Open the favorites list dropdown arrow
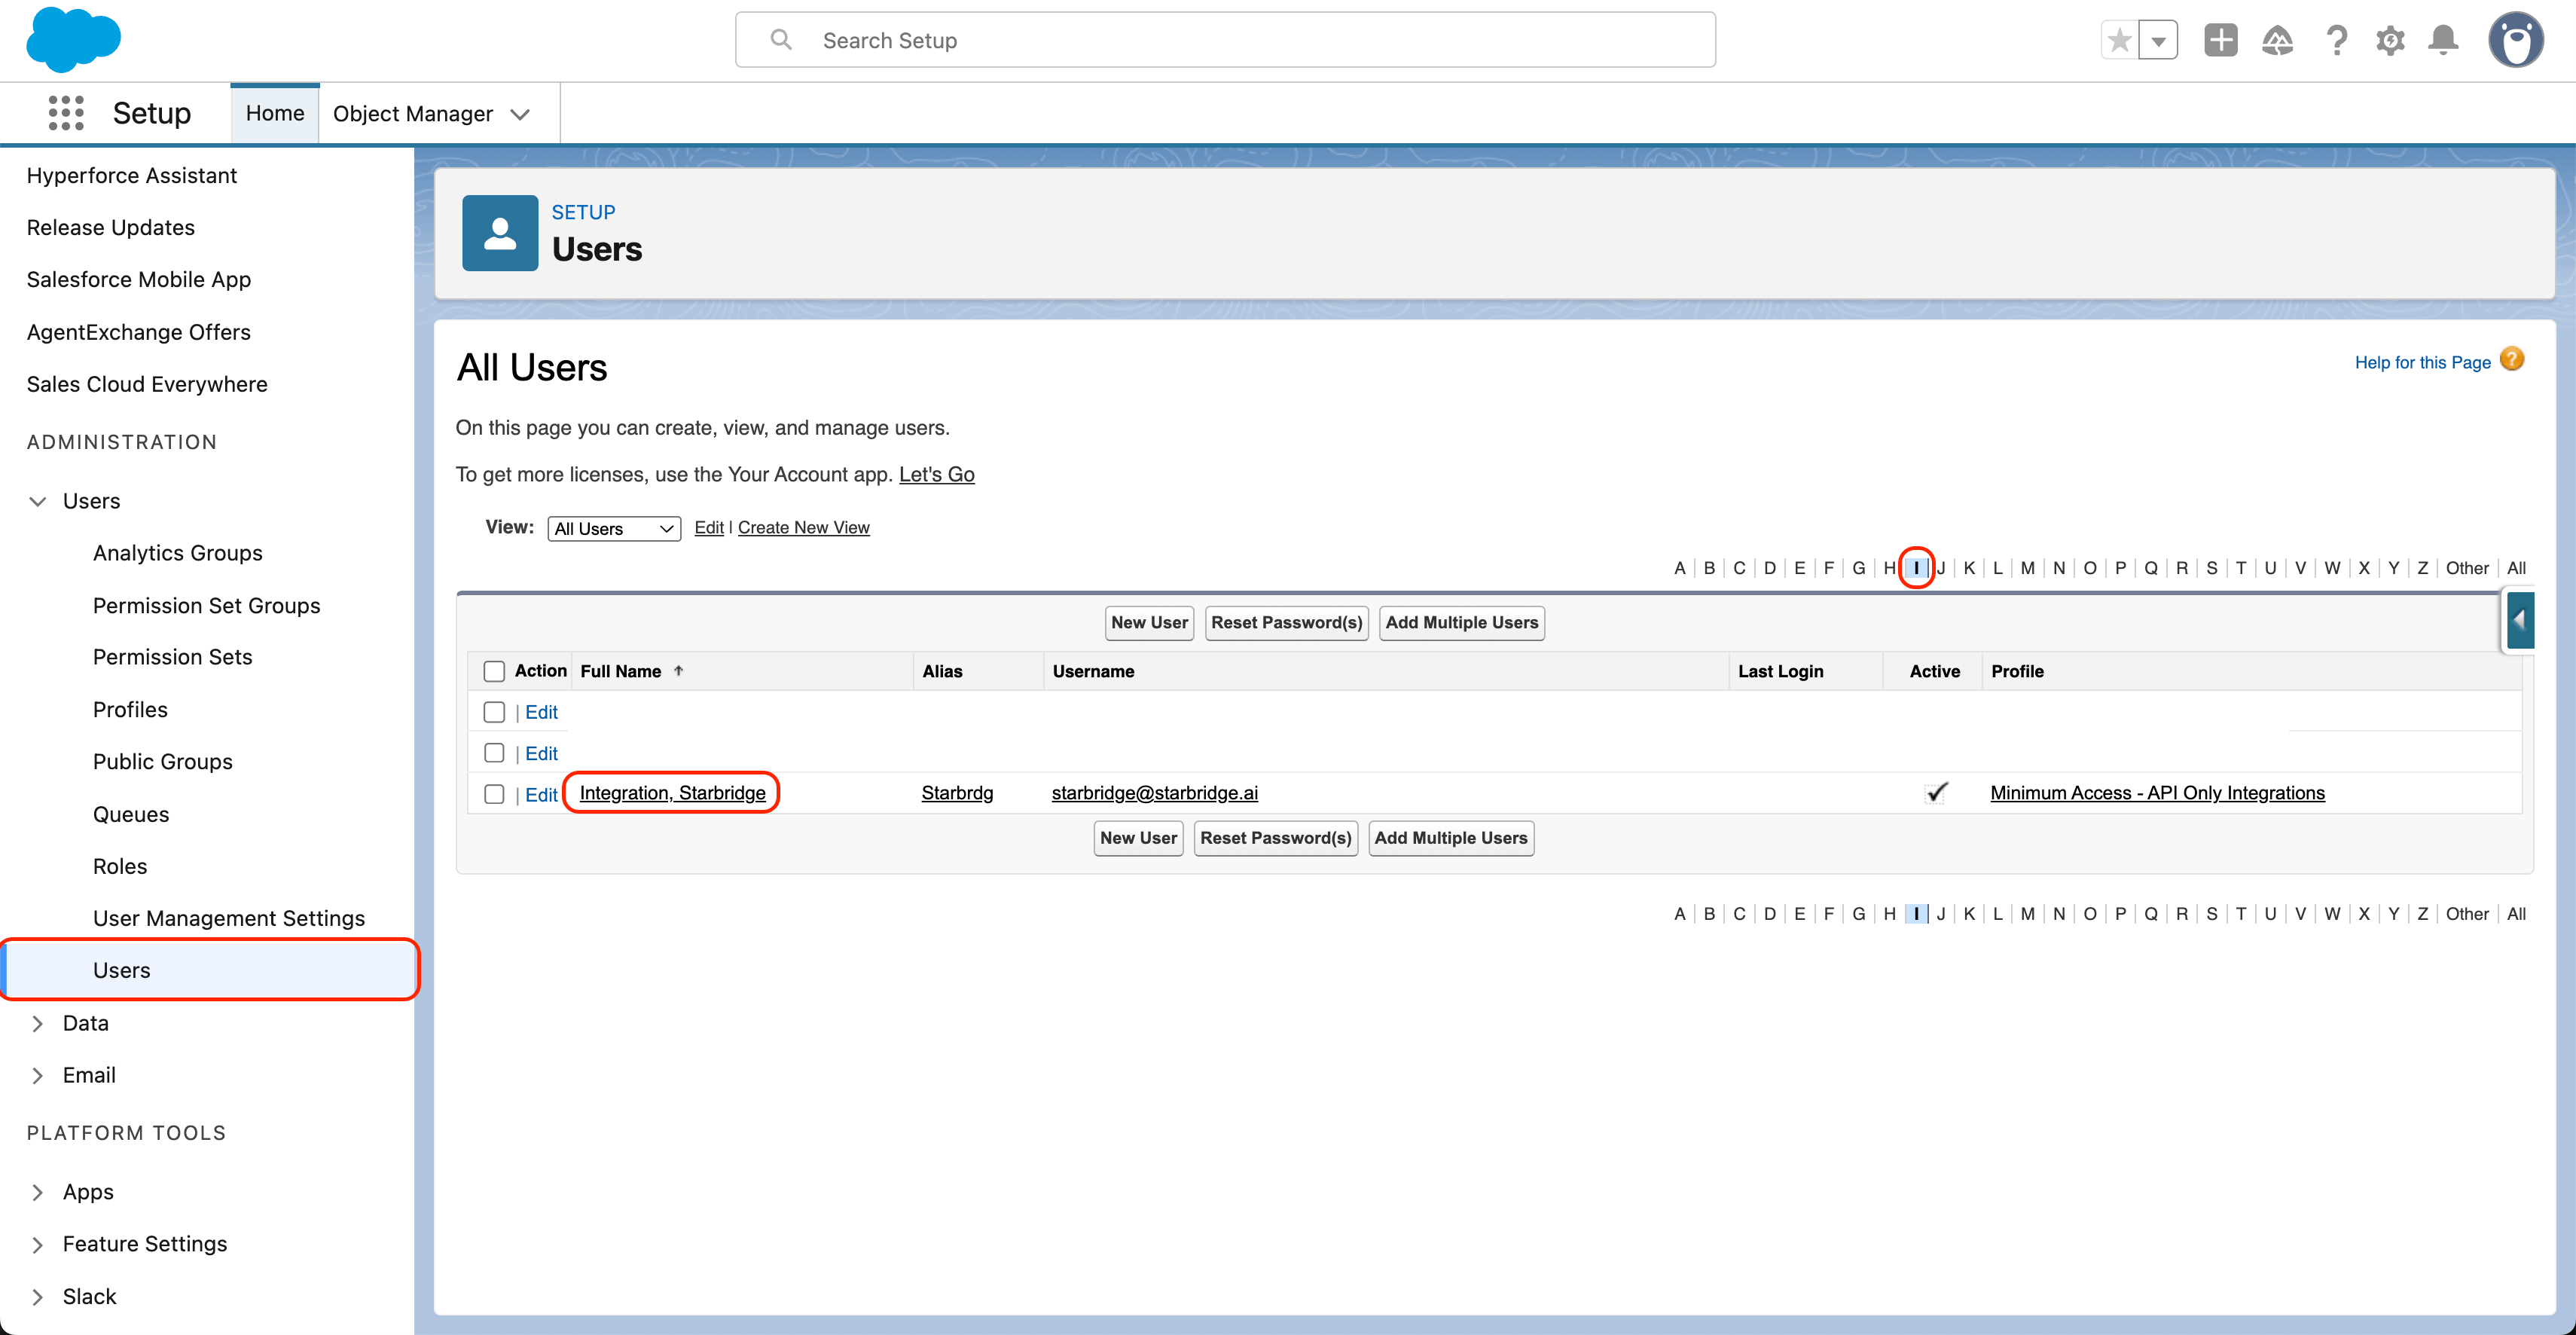Viewport: 2576px width, 1335px height. pos(2159,40)
